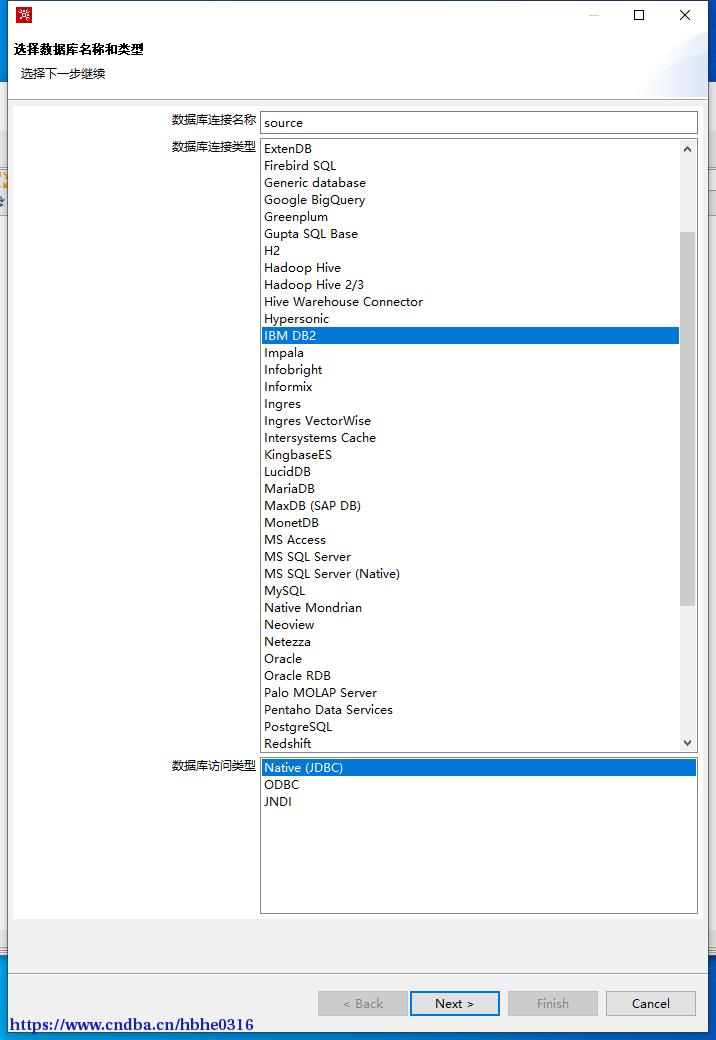Select MS Access database type
This screenshot has height=1040, width=716.
471,540
